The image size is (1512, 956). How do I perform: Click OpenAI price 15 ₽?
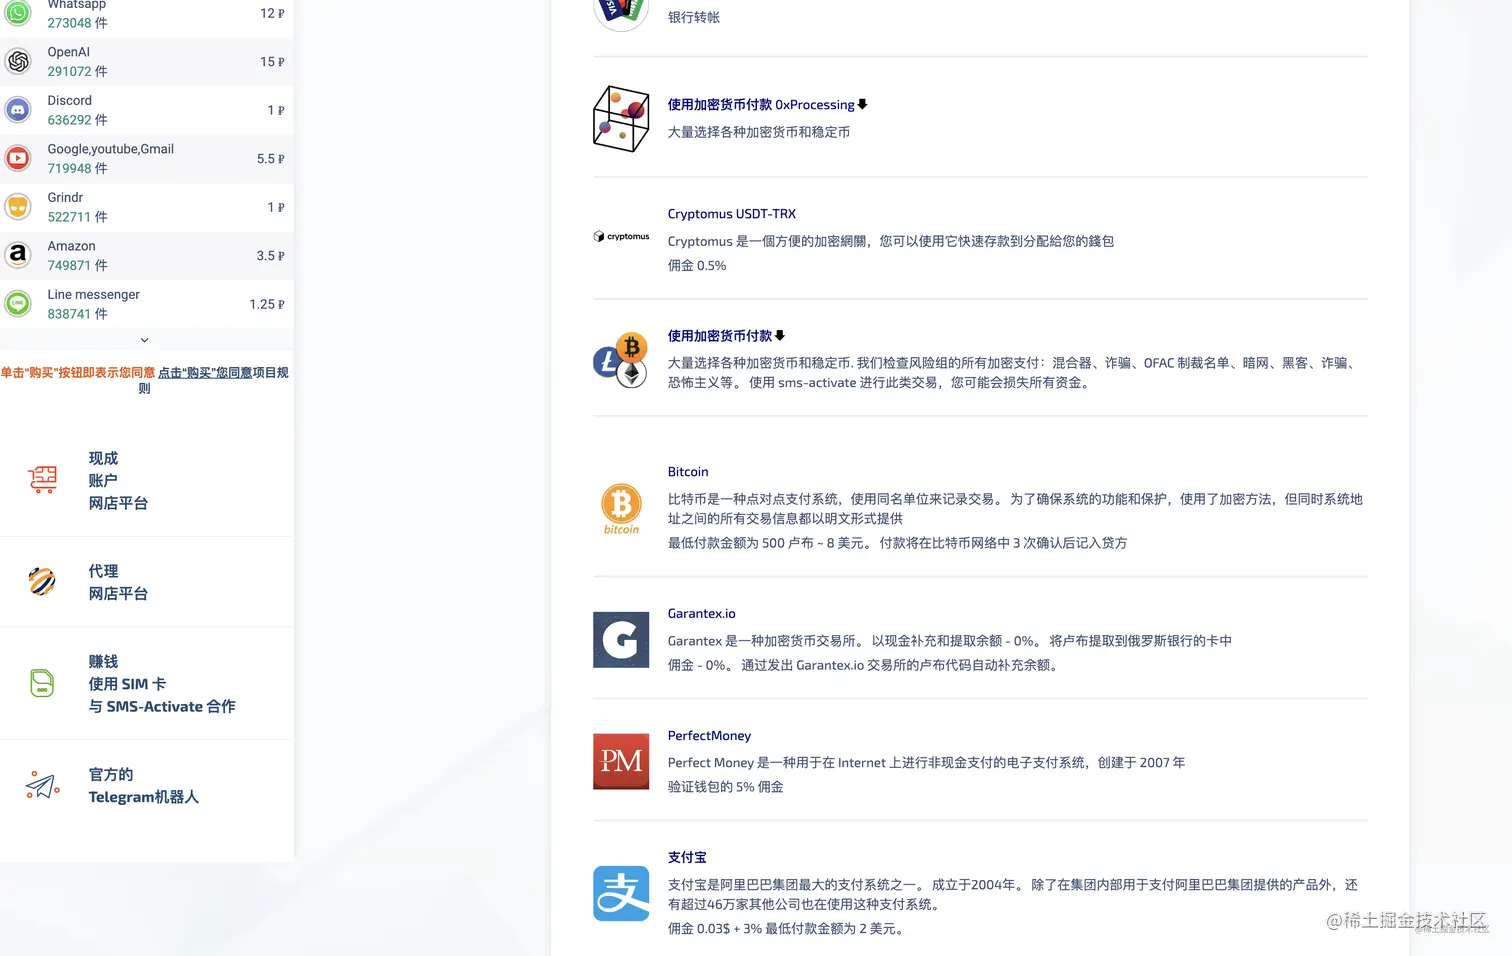pos(272,62)
